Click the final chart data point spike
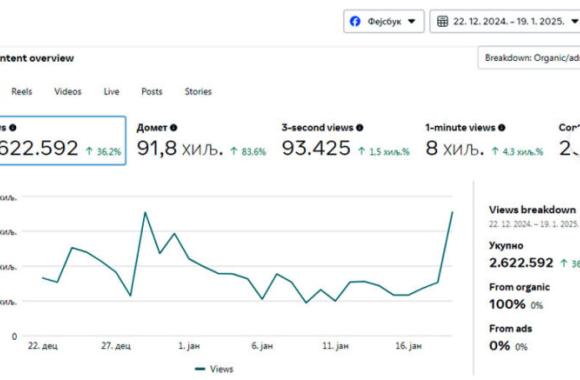Screen dimensions: 580x380 click(452, 212)
